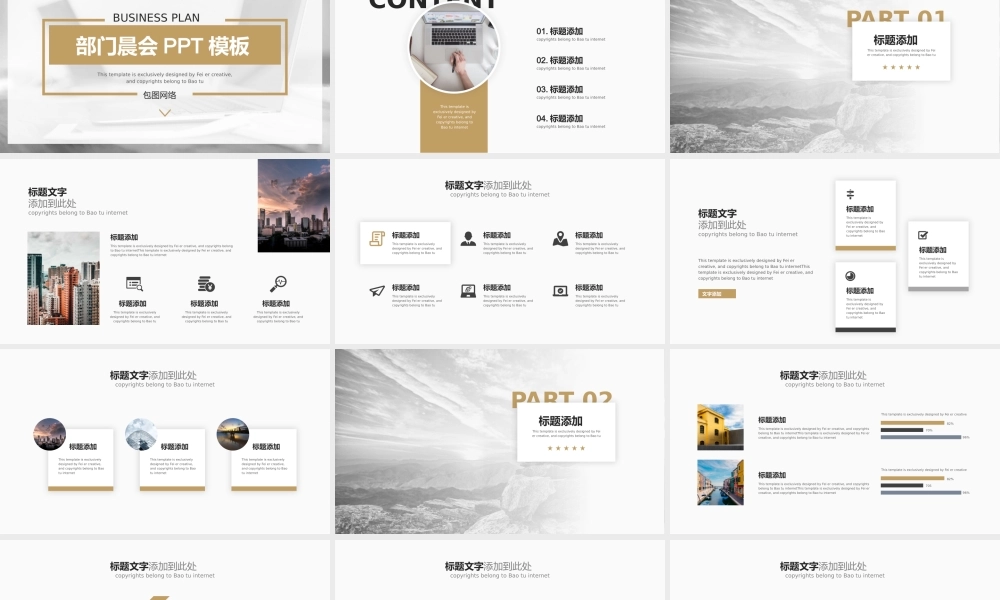Click the down chevron under 包图网络
The width and height of the screenshot is (1000, 600).
point(165,112)
